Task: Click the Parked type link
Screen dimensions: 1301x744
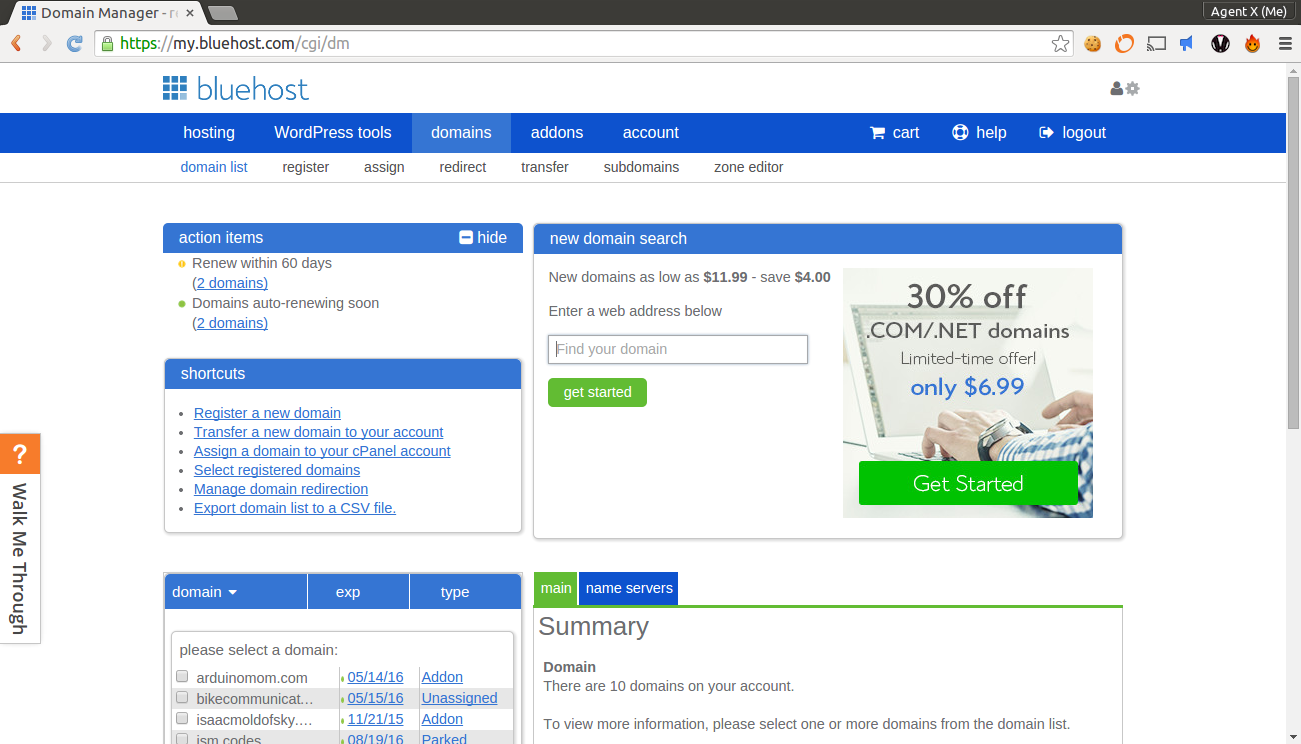Action: point(444,739)
